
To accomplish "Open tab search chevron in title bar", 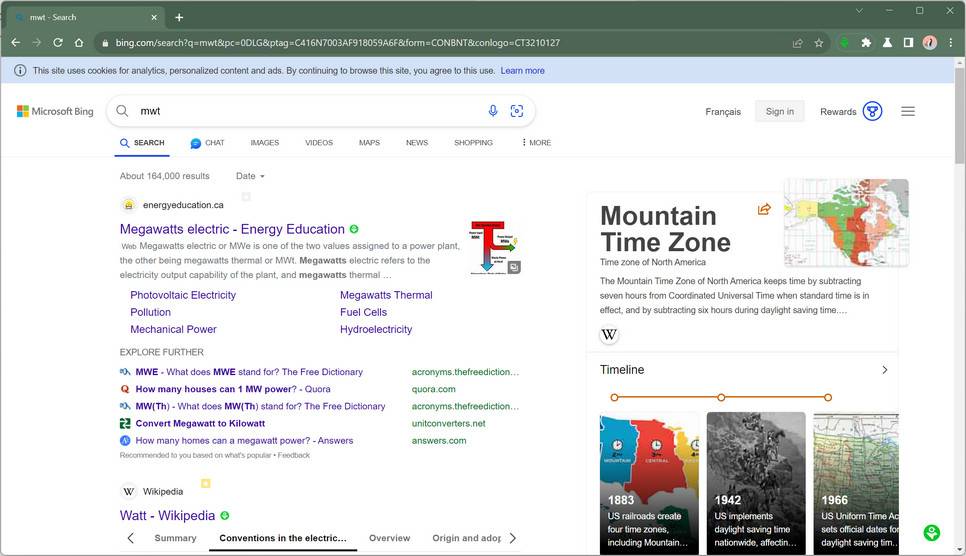I will point(859,10).
